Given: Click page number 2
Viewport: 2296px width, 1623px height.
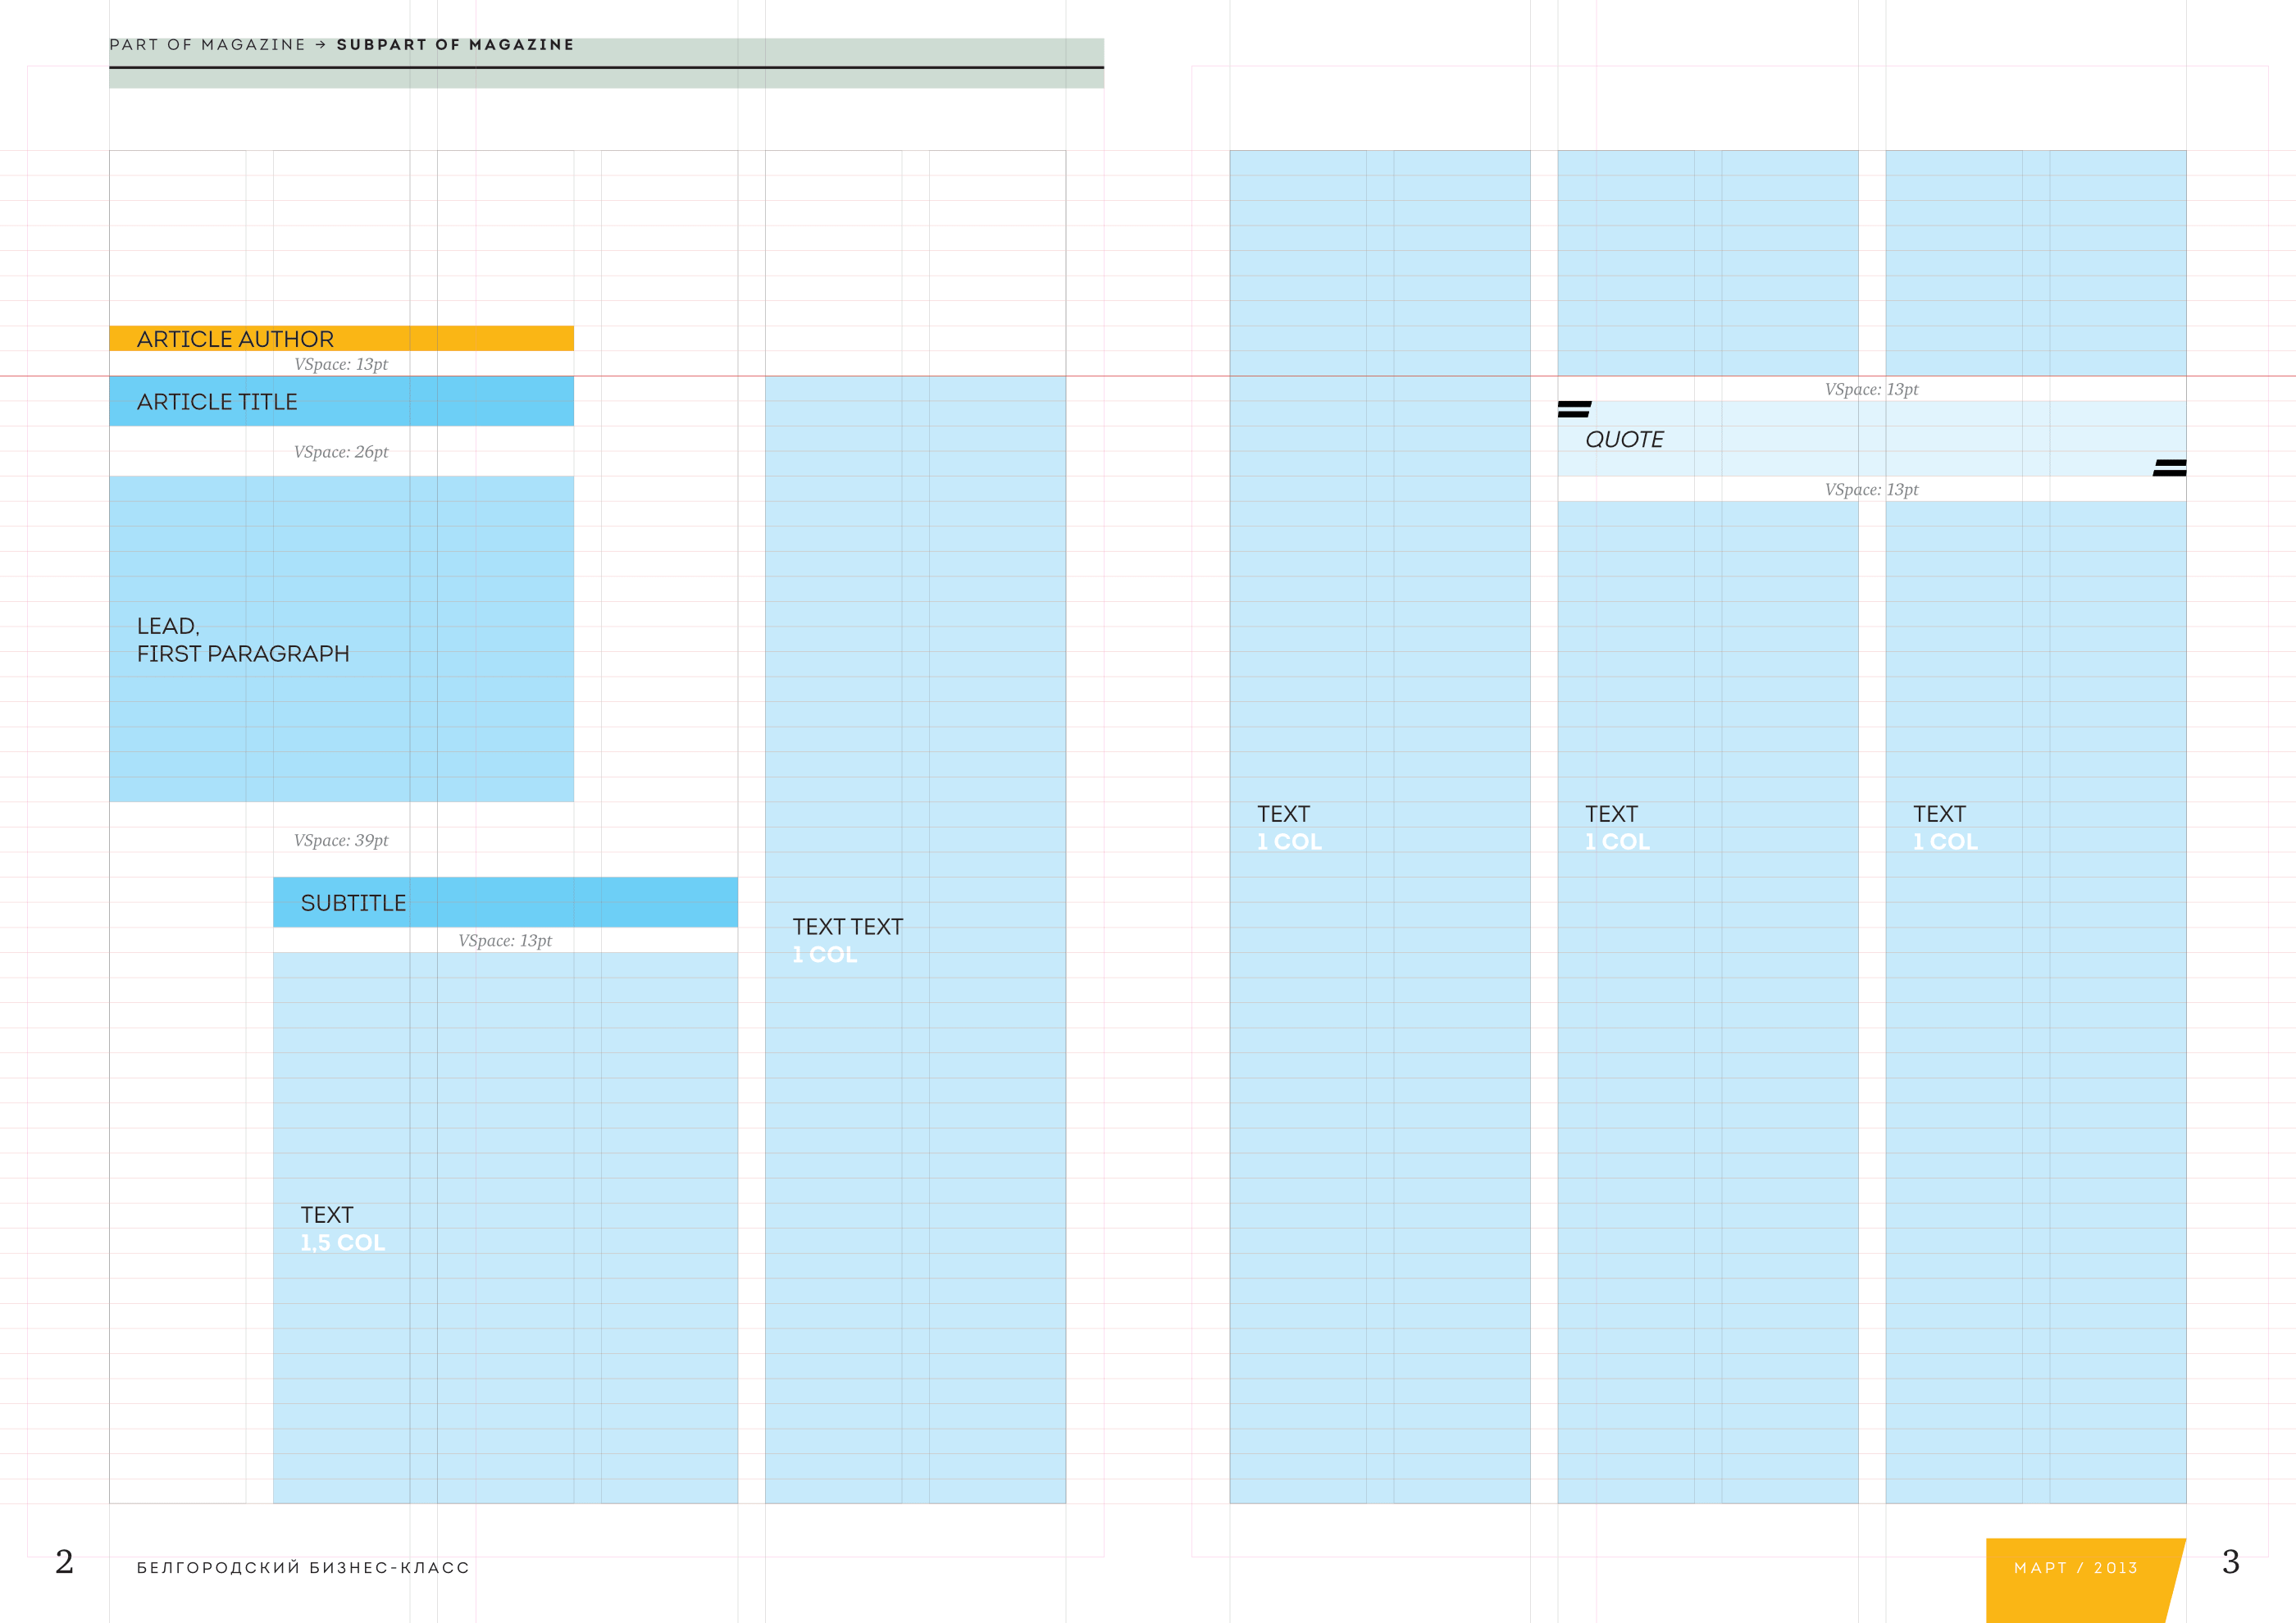Looking at the screenshot, I should coord(64,1562).
